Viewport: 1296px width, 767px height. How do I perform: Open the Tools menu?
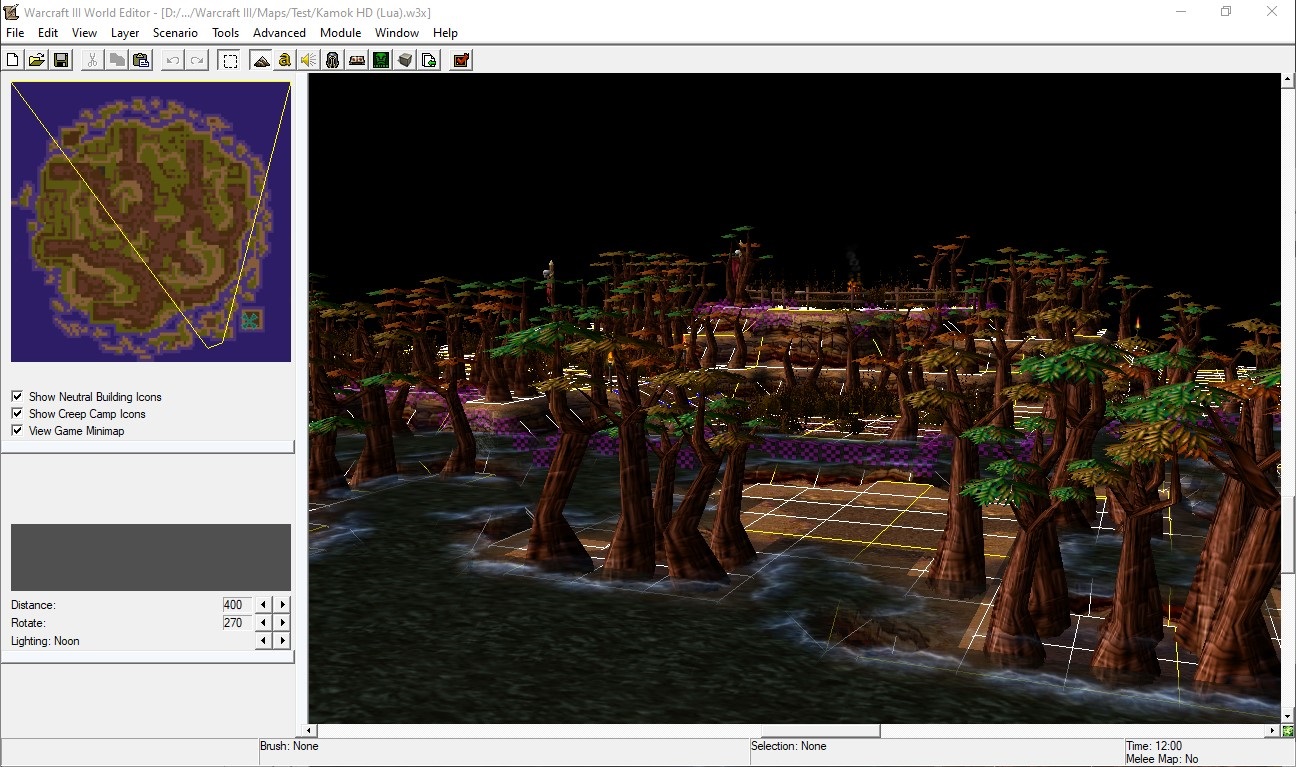click(226, 33)
